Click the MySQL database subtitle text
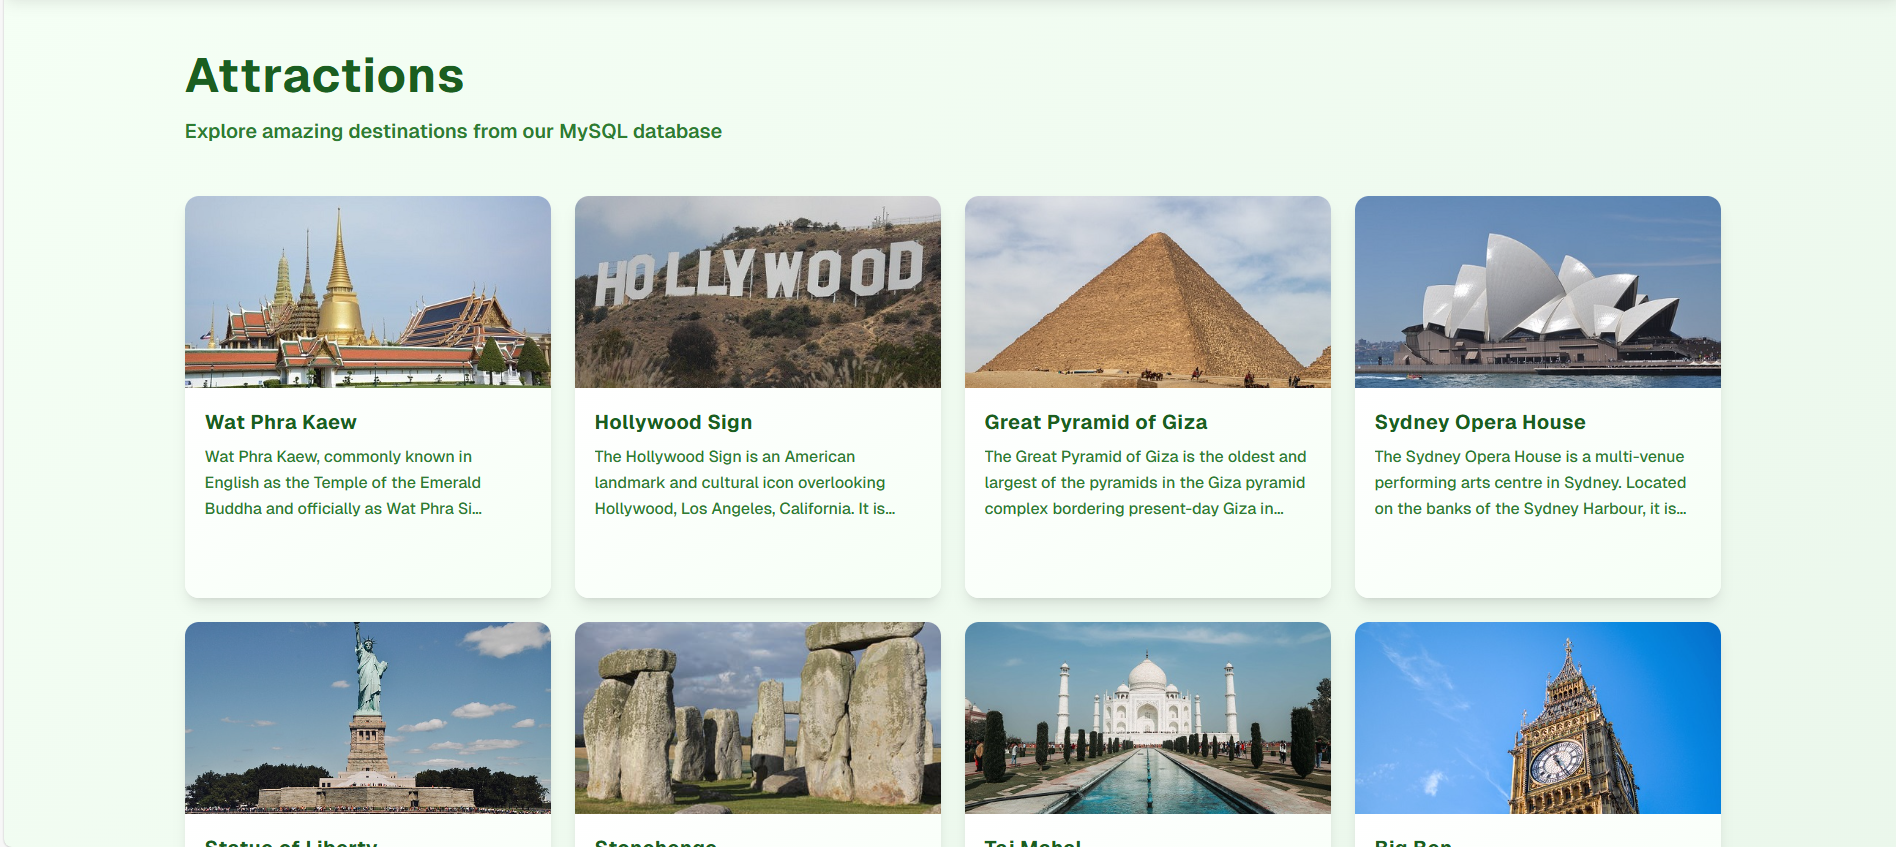 (x=453, y=131)
